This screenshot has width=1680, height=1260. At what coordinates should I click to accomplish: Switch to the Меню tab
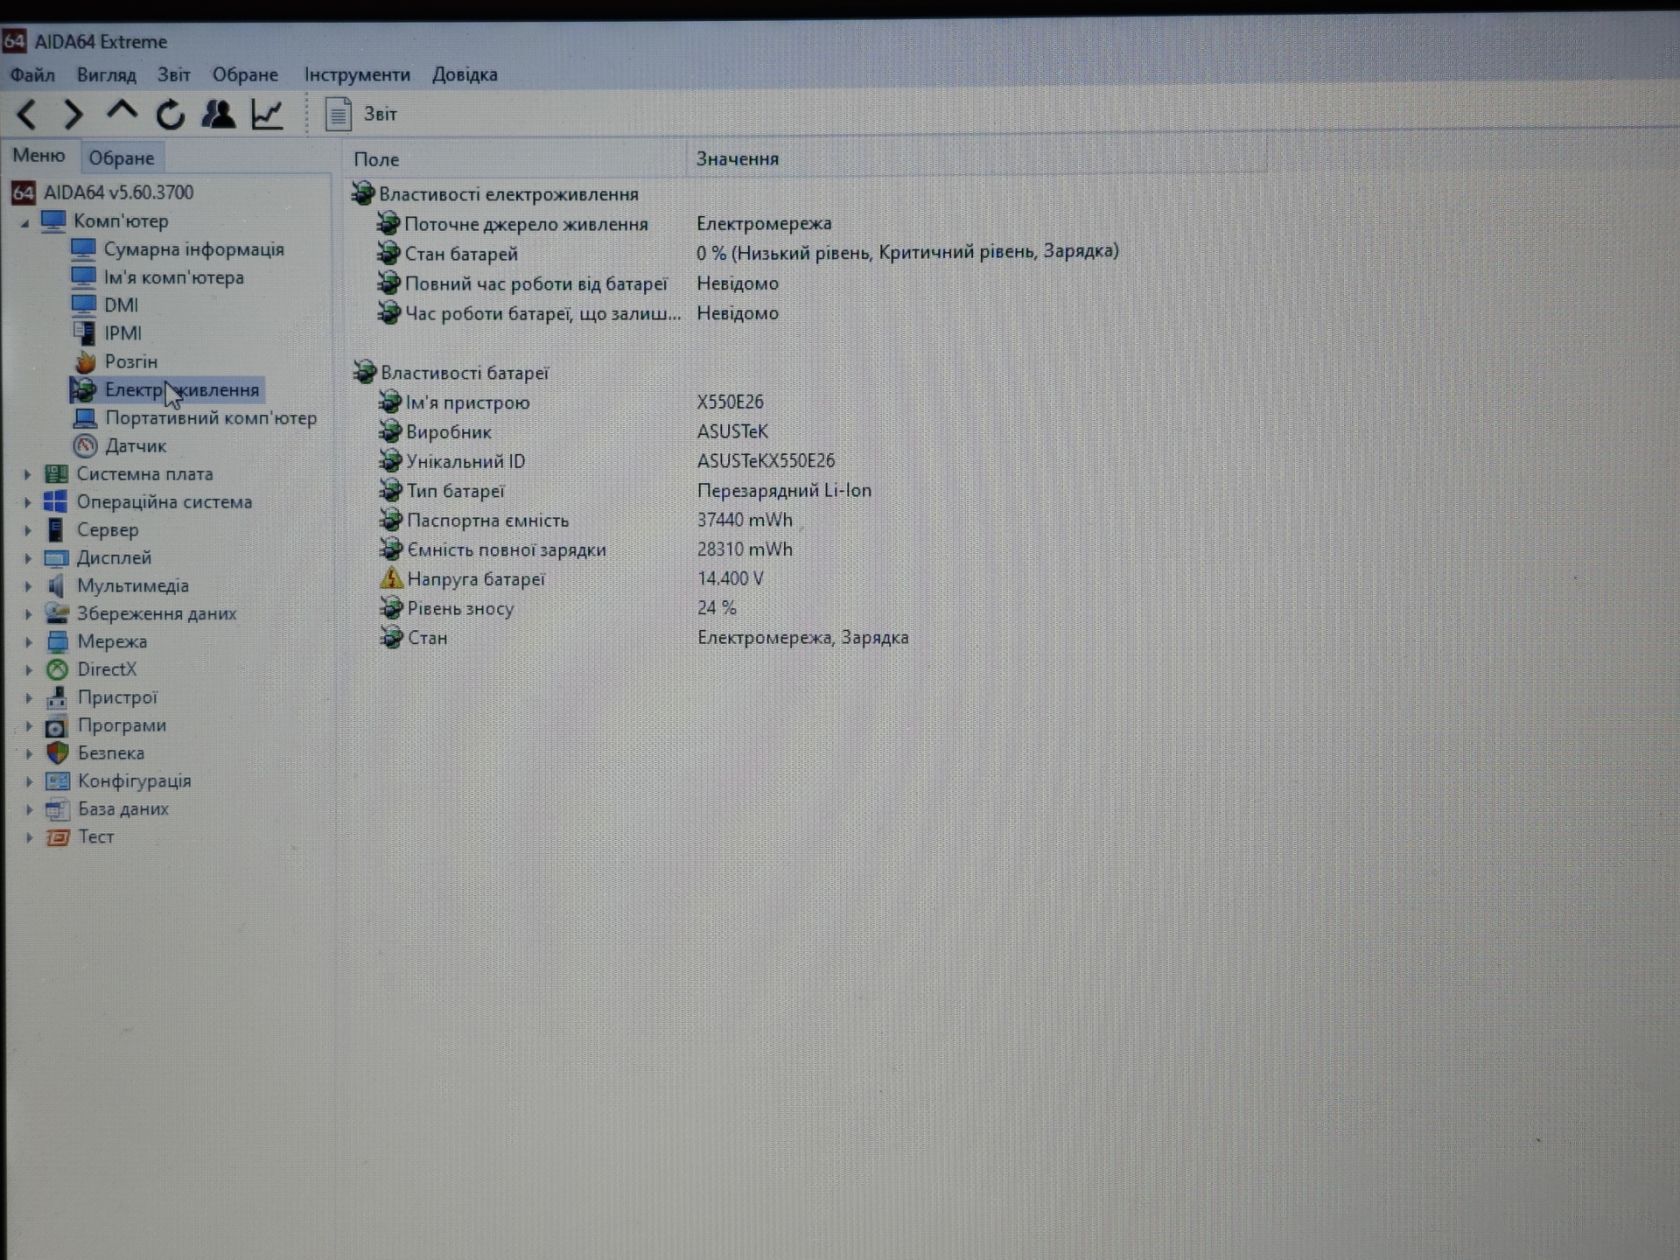38,156
